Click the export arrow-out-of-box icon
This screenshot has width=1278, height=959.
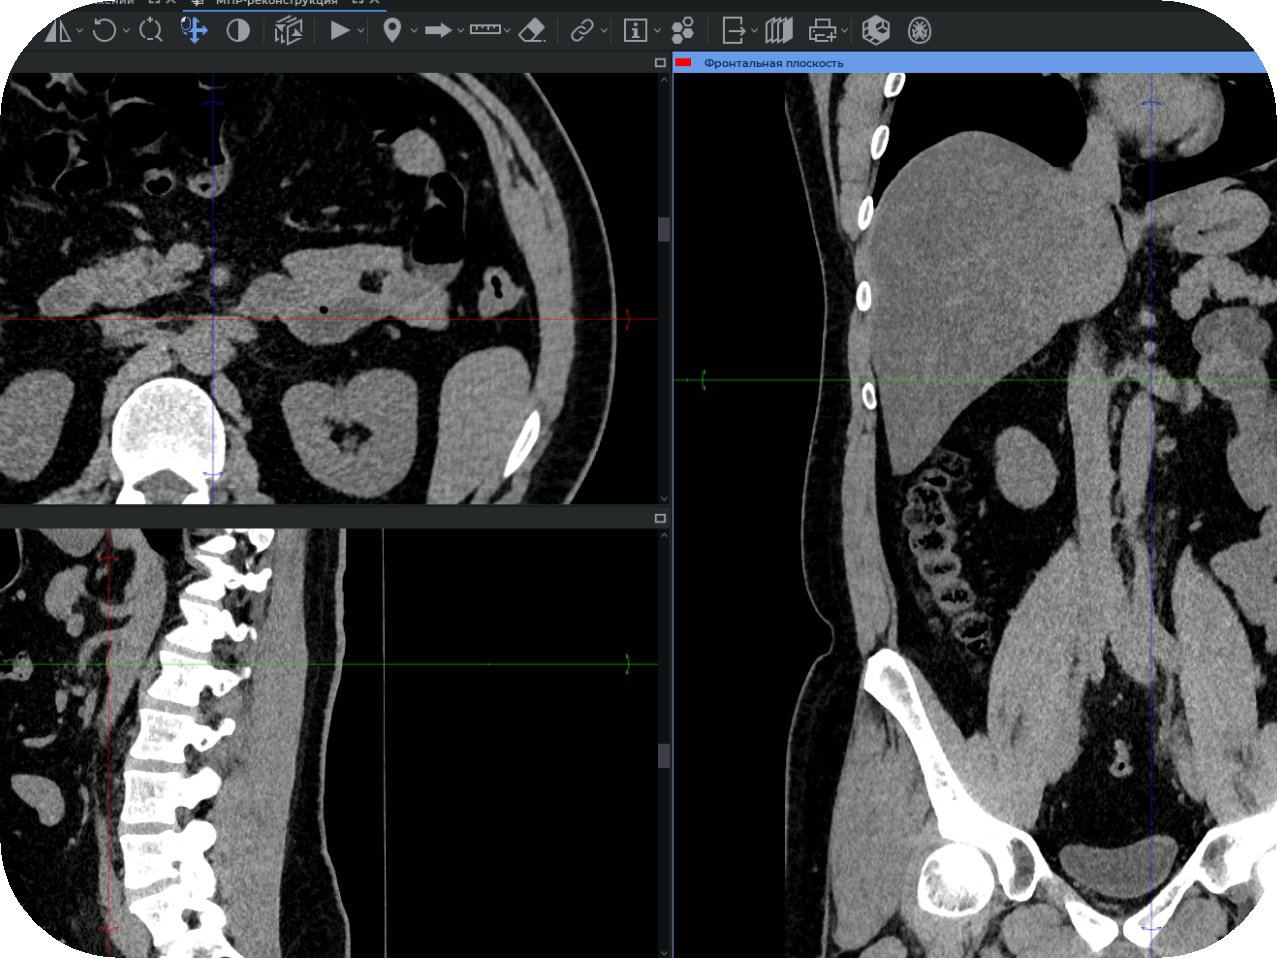[x=734, y=31]
